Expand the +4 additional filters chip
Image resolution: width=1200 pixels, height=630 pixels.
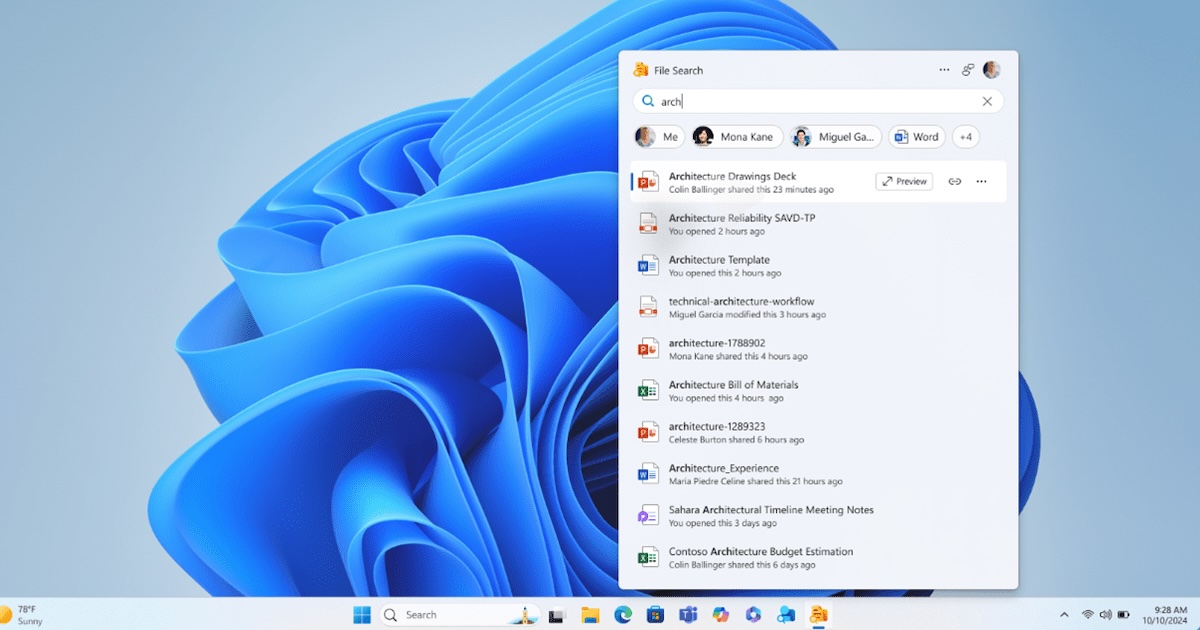(x=966, y=137)
